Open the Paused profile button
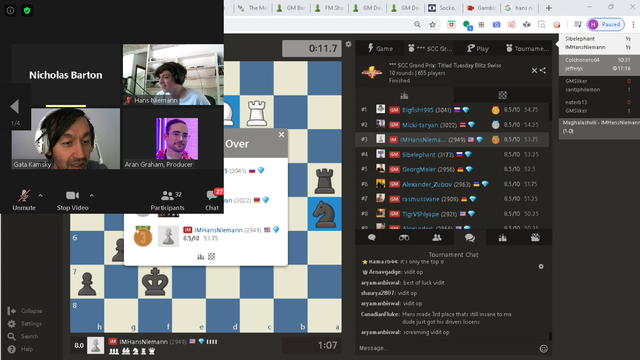The height and width of the screenshot is (360, 640). pos(606,24)
